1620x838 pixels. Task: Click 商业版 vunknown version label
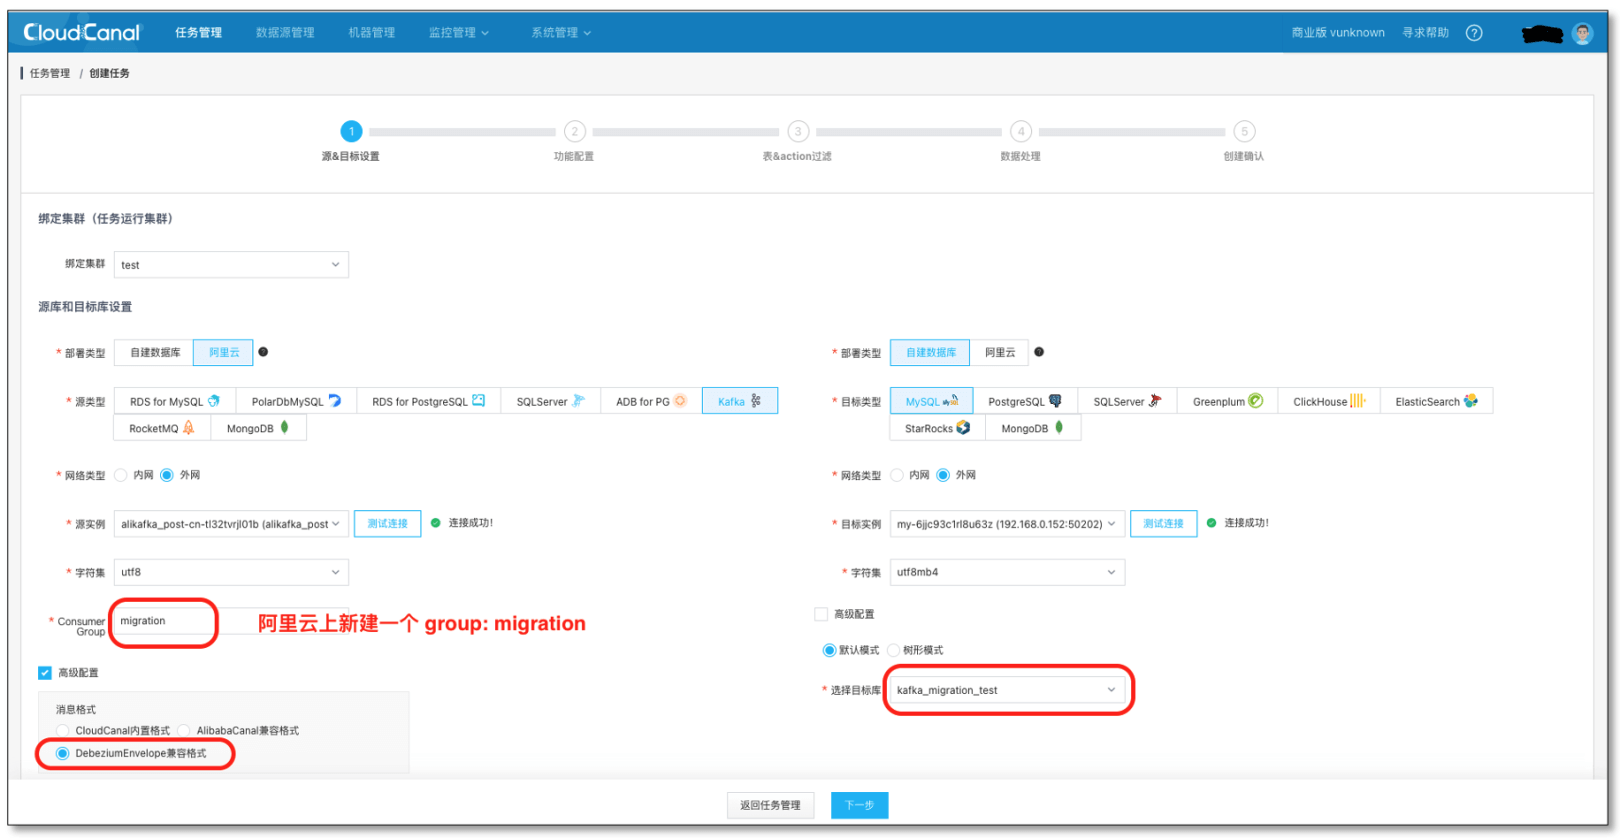point(1338,33)
